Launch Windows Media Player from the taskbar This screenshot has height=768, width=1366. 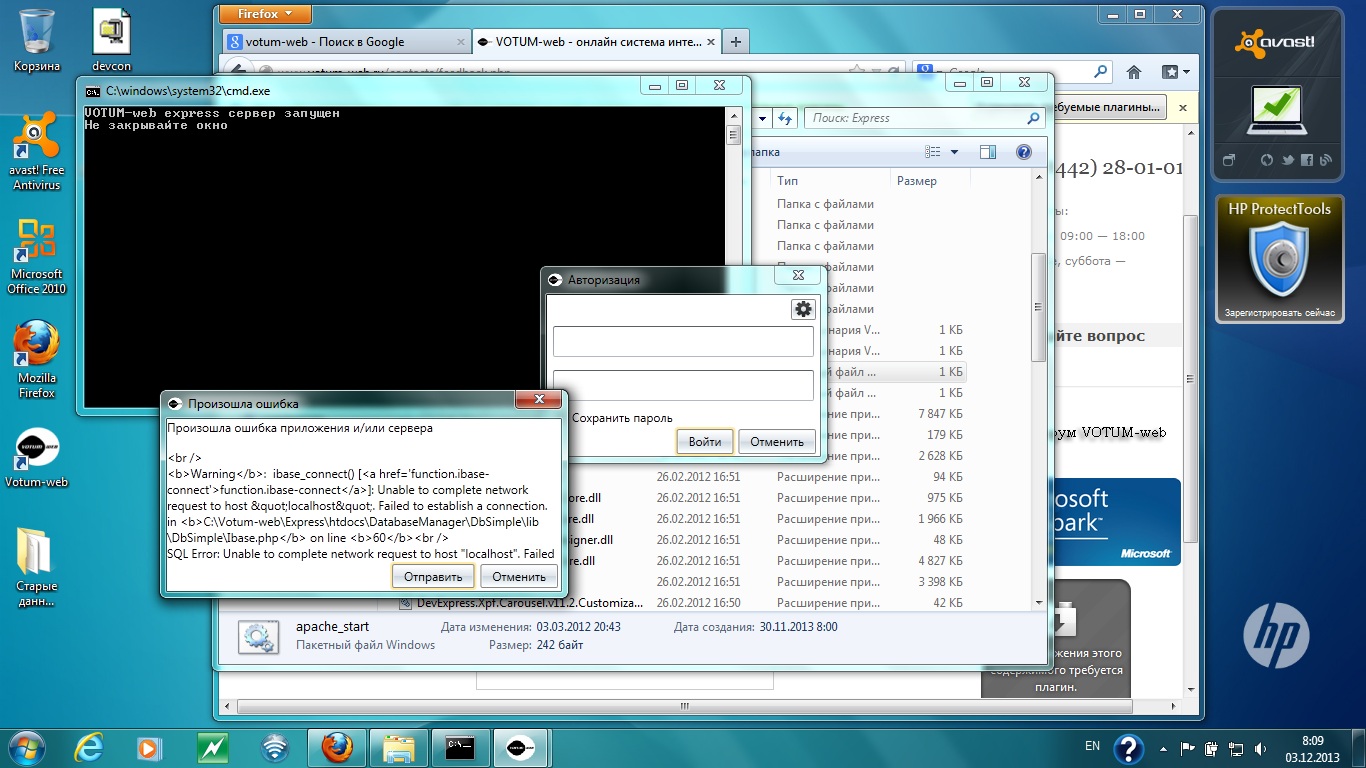(150, 747)
